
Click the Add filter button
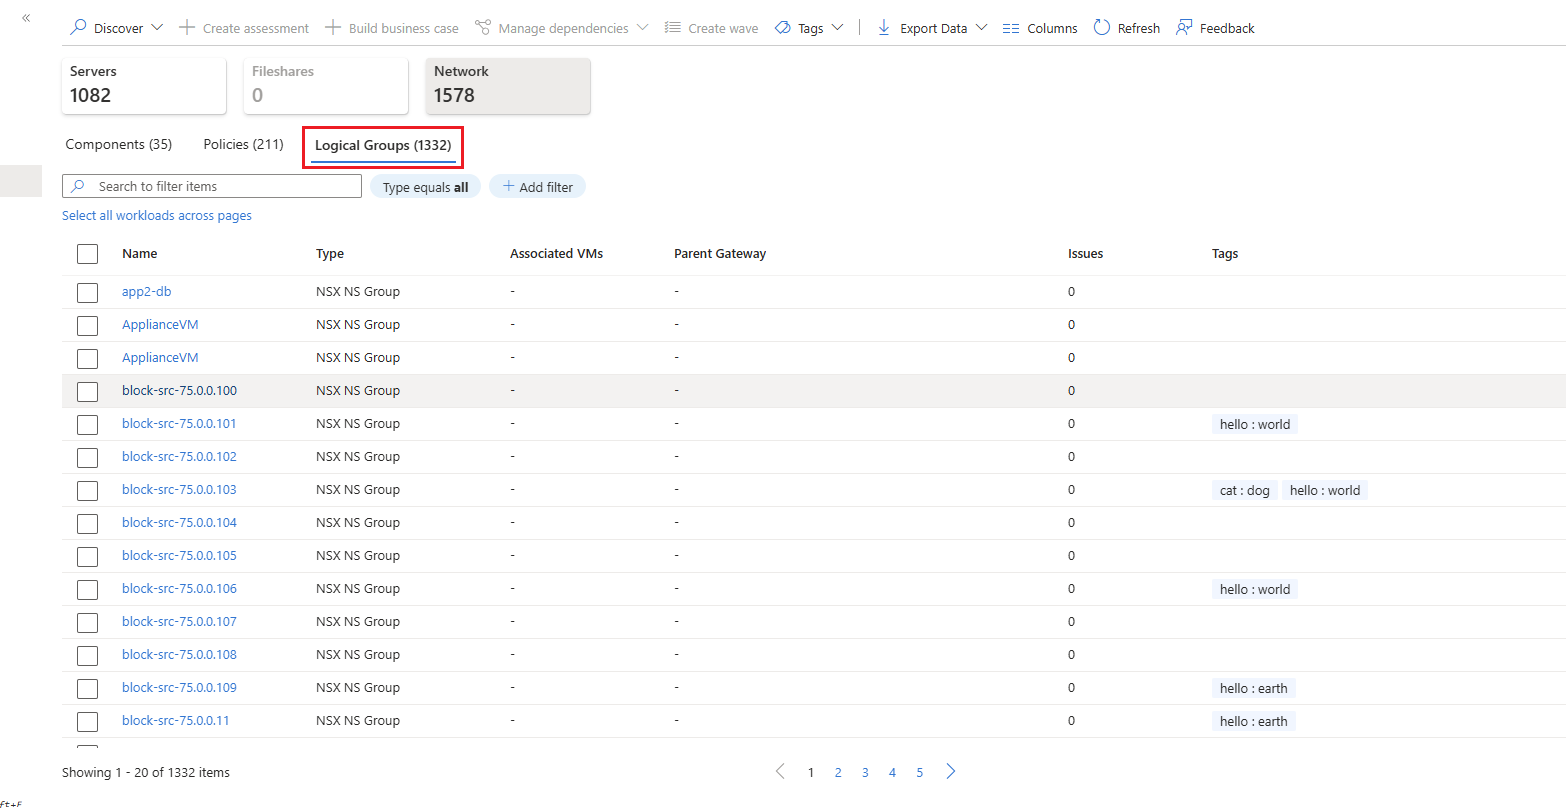click(537, 187)
